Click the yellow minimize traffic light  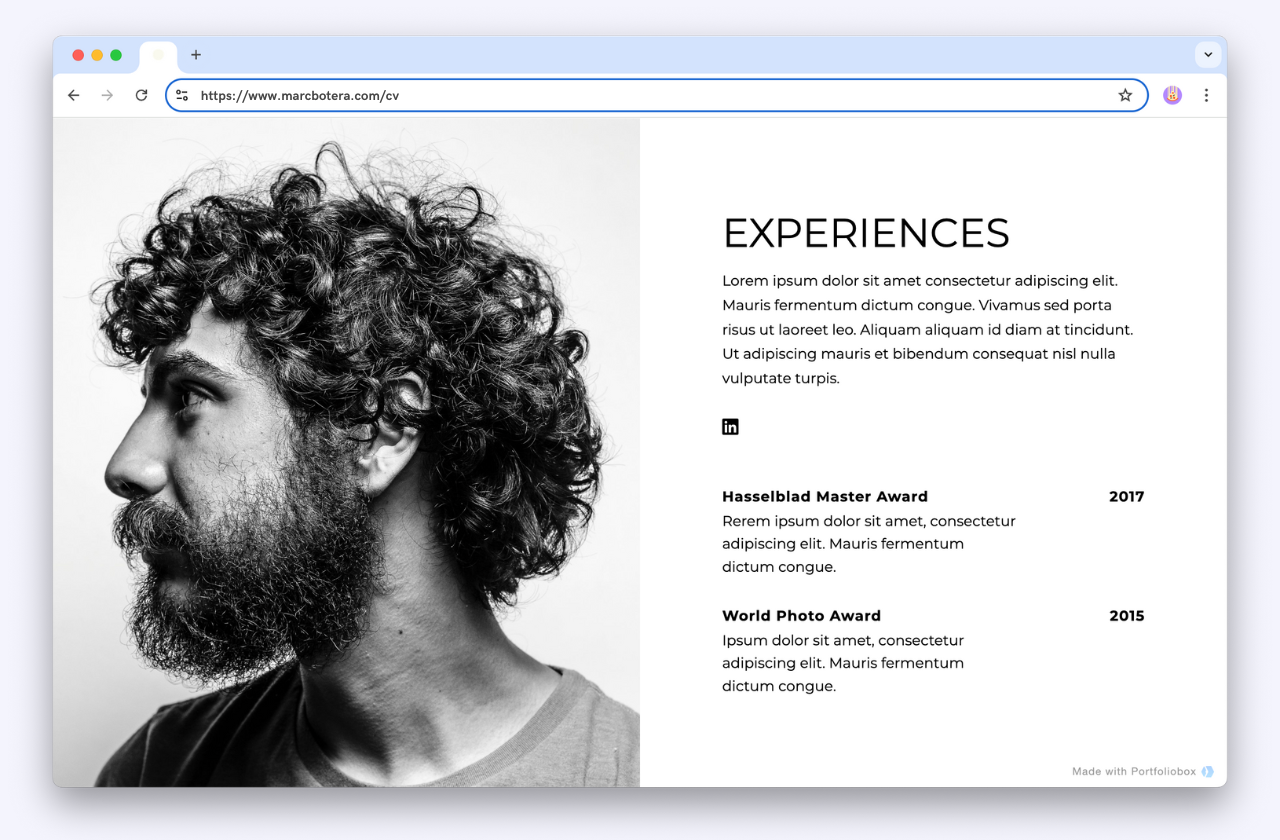coord(96,55)
